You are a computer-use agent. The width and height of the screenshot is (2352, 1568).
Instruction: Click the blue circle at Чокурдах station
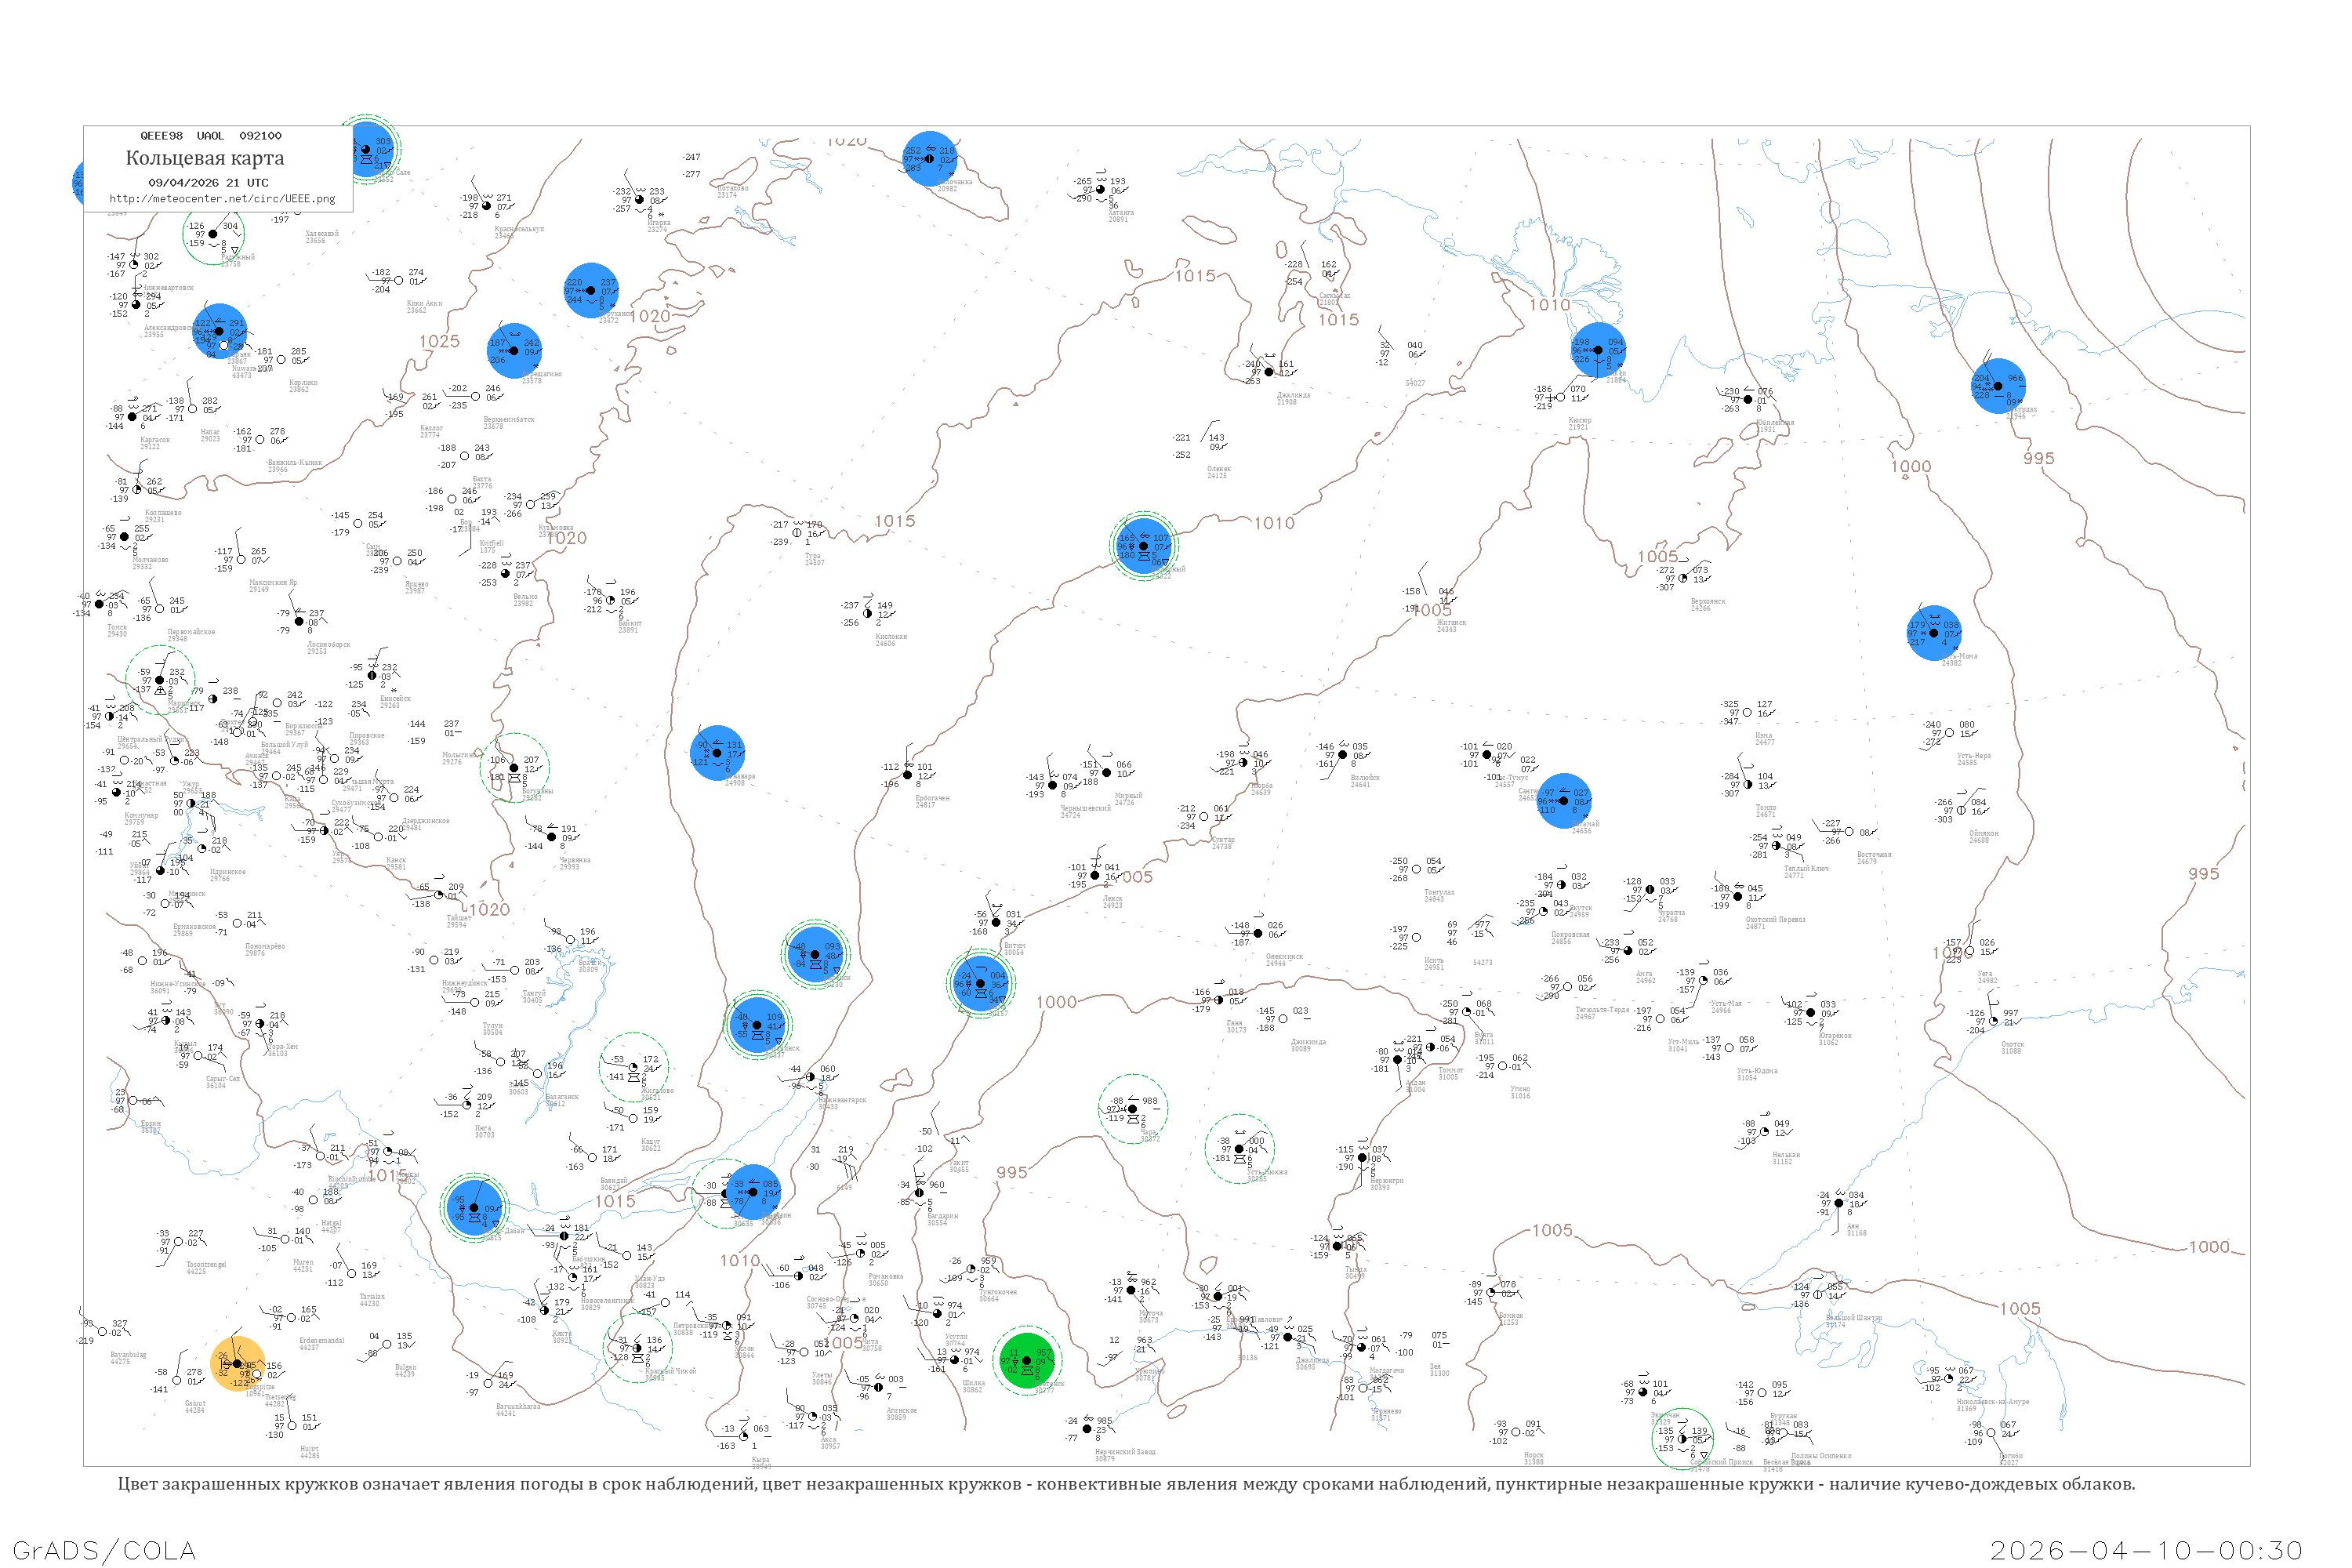click(1998, 386)
